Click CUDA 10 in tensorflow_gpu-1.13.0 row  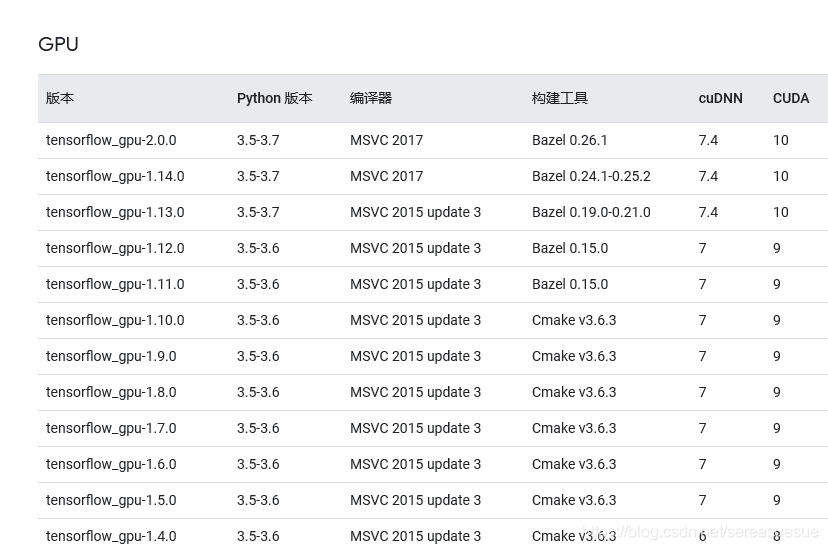(x=780, y=212)
